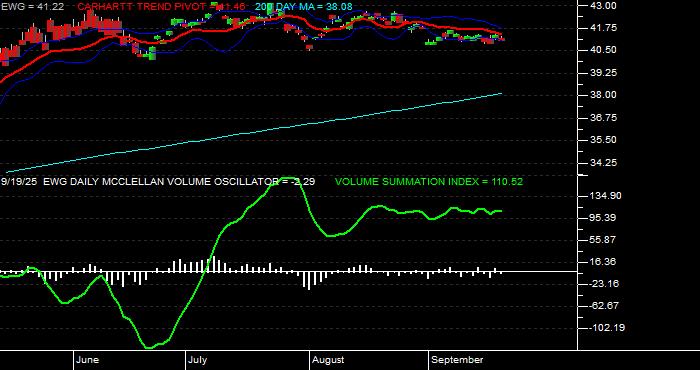Click the -62.67 oscillator axis value
The height and width of the screenshot is (370, 700).
(604, 306)
